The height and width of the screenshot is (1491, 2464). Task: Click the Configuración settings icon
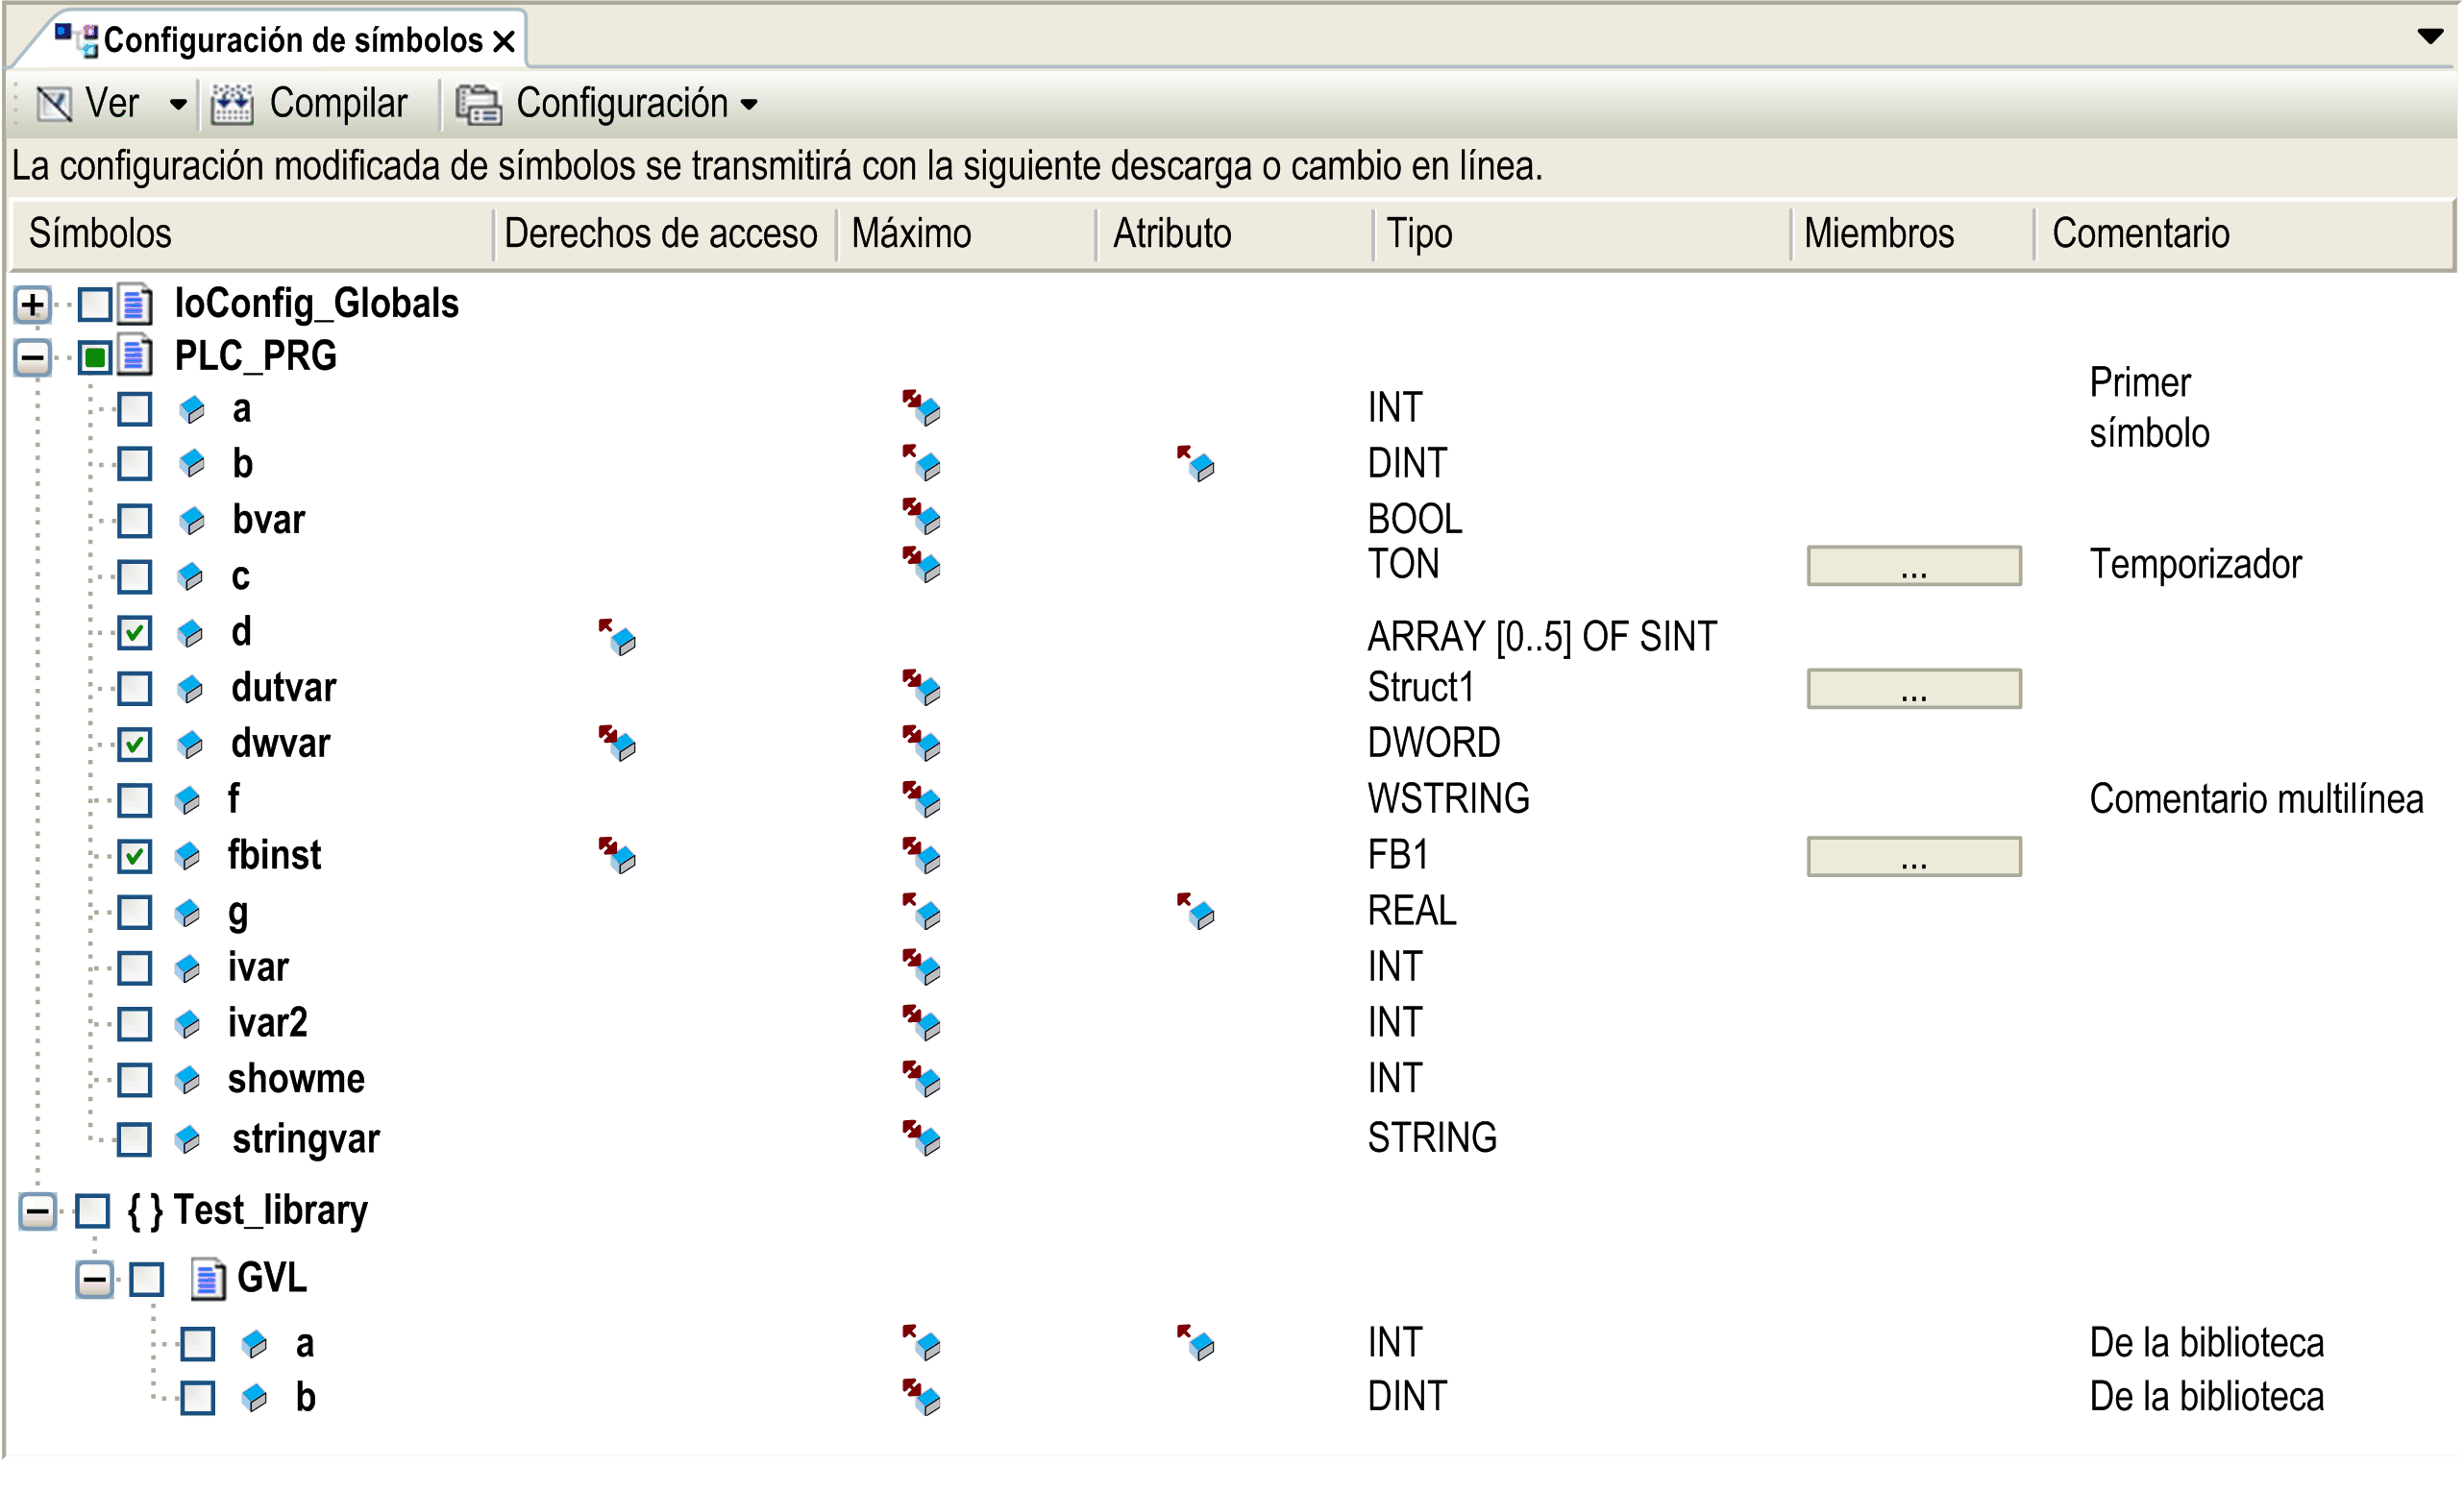click(x=479, y=104)
